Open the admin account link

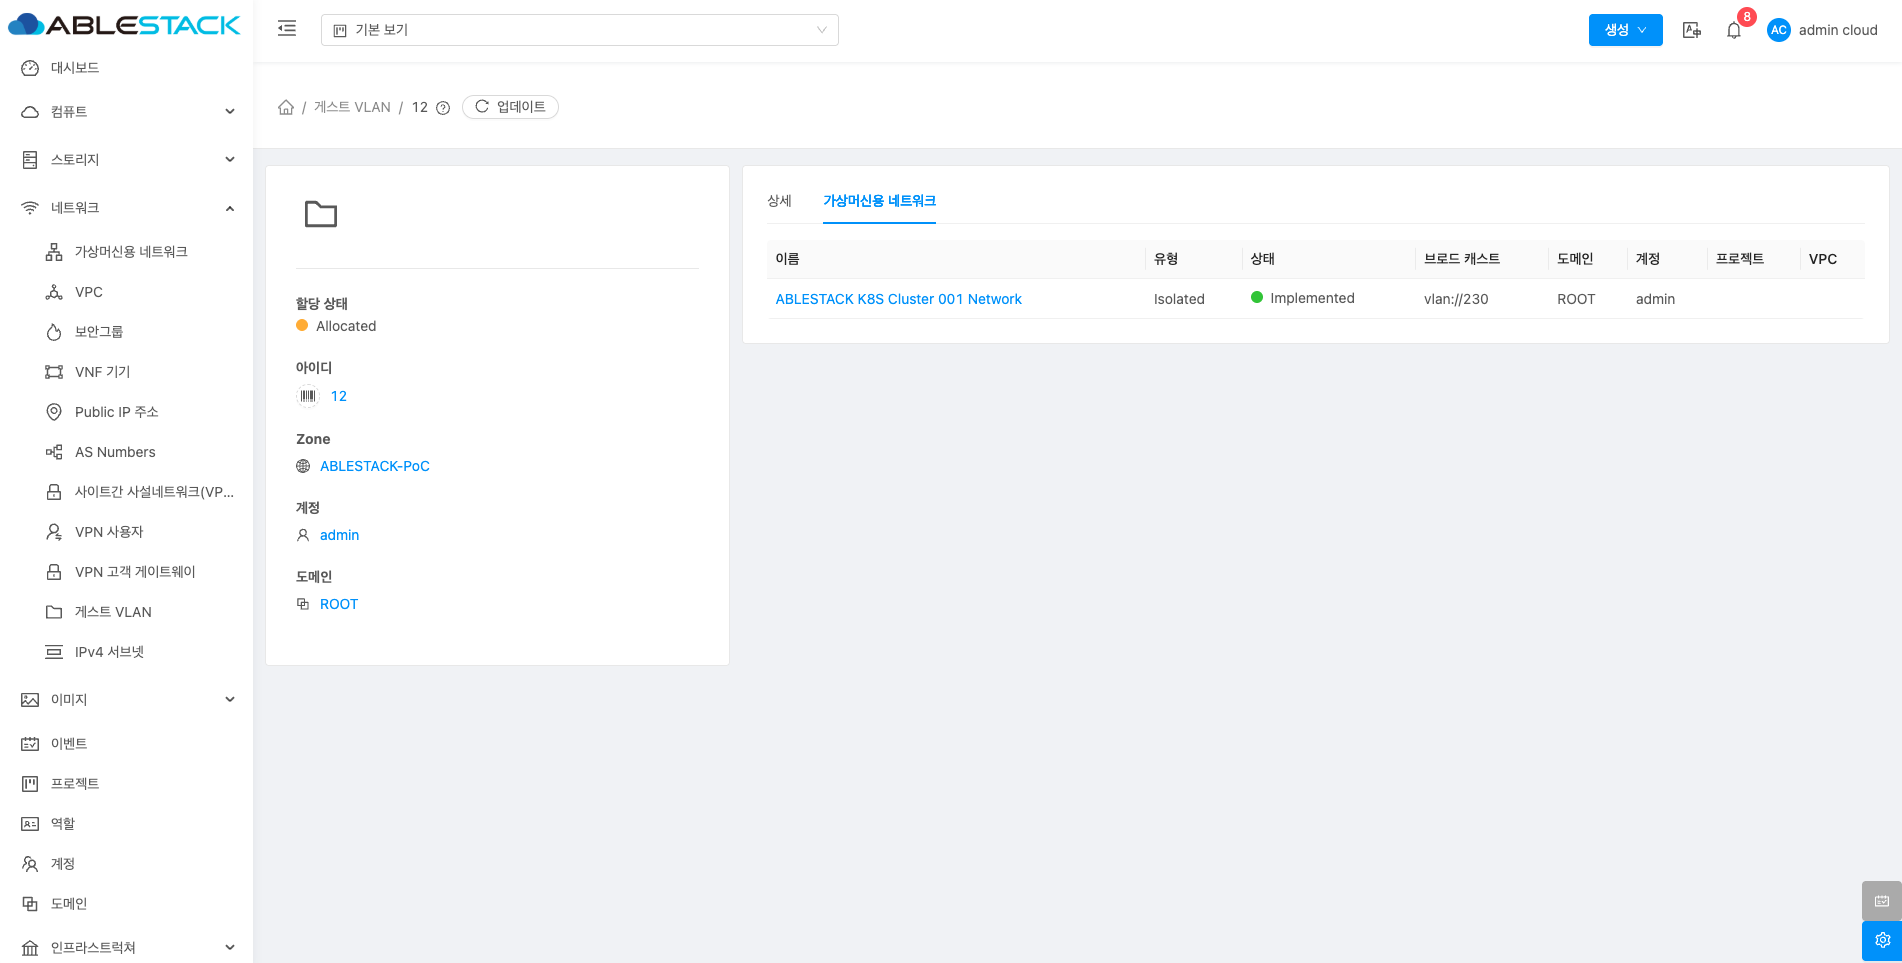pyautogui.click(x=339, y=535)
